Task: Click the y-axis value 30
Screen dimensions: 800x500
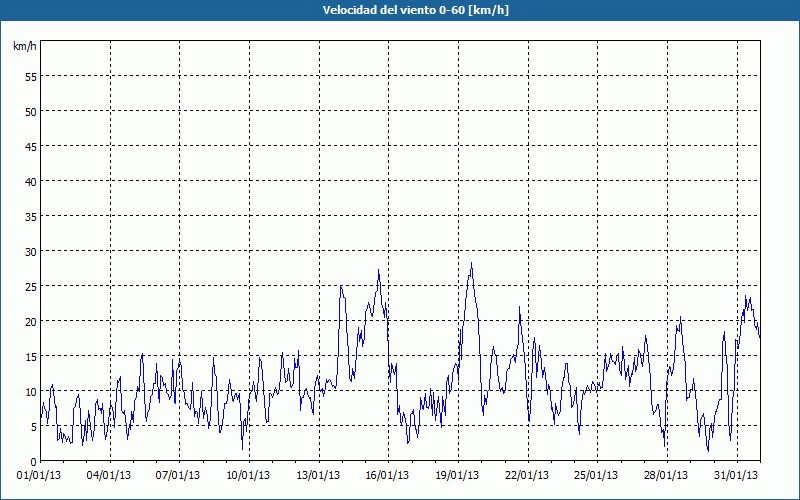Action: coord(31,252)
